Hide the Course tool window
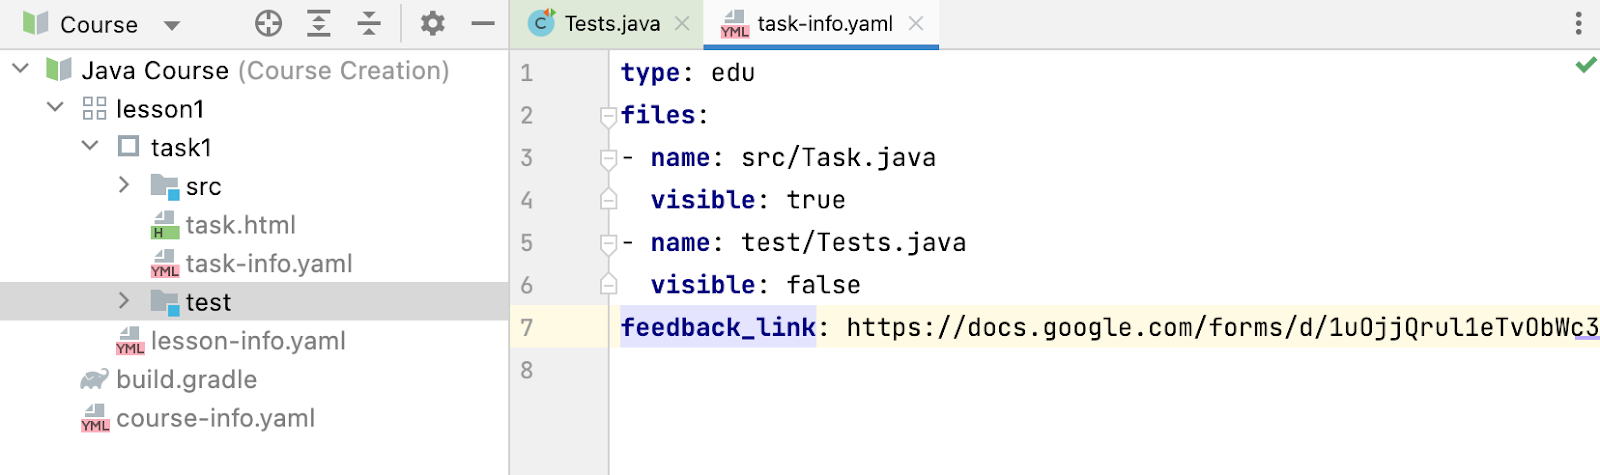Screen dimensions: 1600x475 click(x=483, y=23)
